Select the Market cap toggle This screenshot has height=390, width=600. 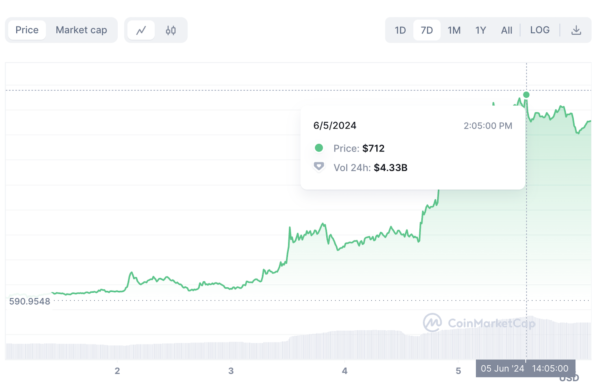pyautogui.click(x=81, y=30)
